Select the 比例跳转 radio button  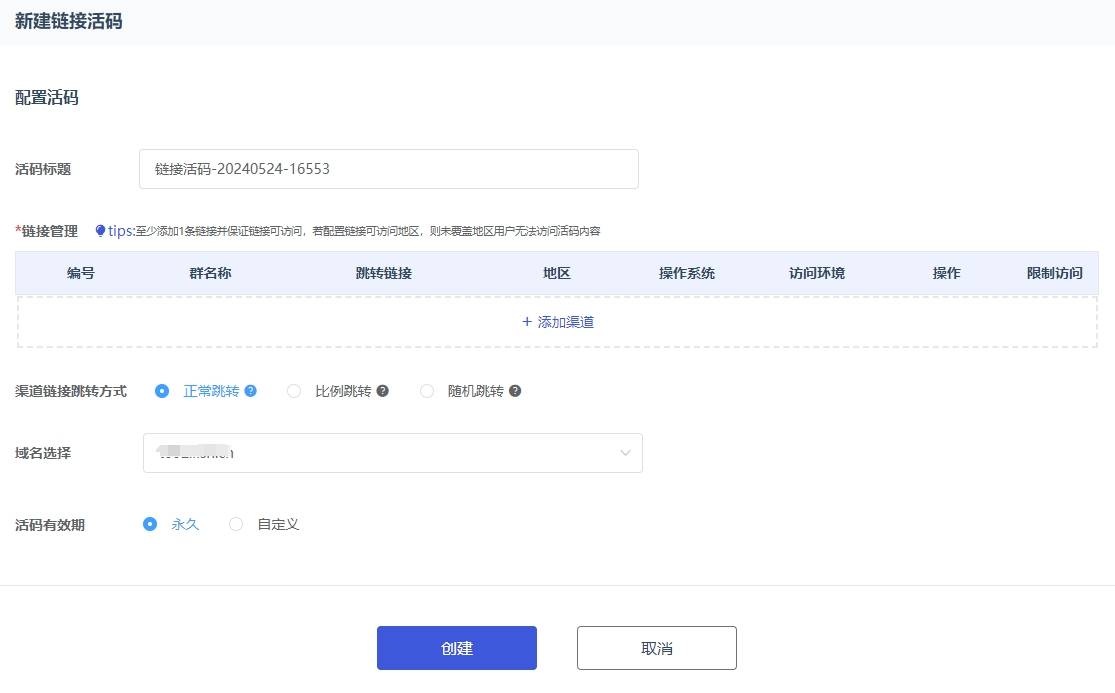point(294,391)
